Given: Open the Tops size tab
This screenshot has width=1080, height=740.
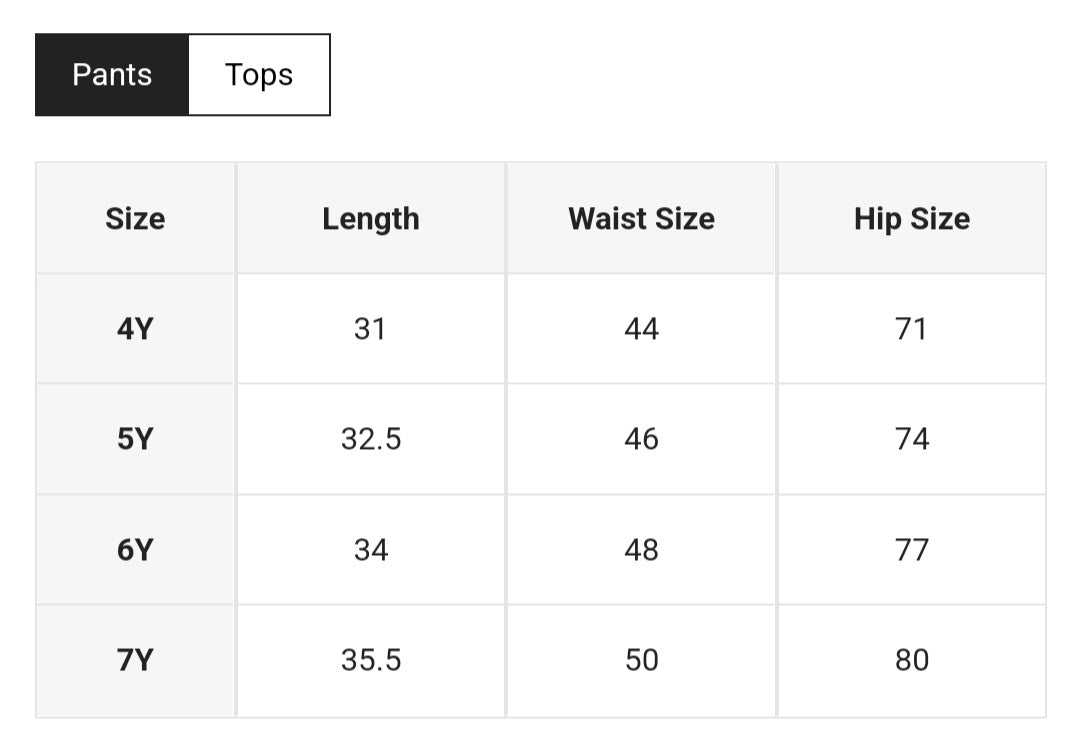Looking at the screenshot, I should pos(259,75).
